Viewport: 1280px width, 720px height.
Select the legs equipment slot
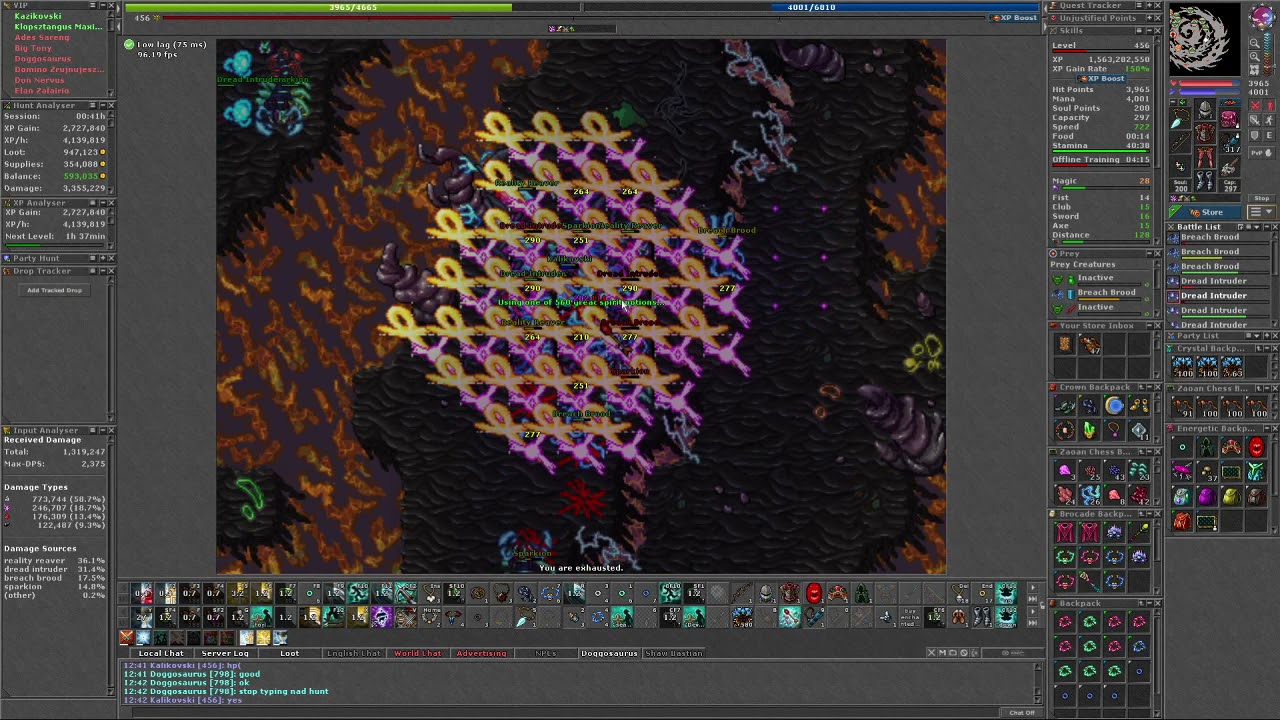pos(1205,156)
